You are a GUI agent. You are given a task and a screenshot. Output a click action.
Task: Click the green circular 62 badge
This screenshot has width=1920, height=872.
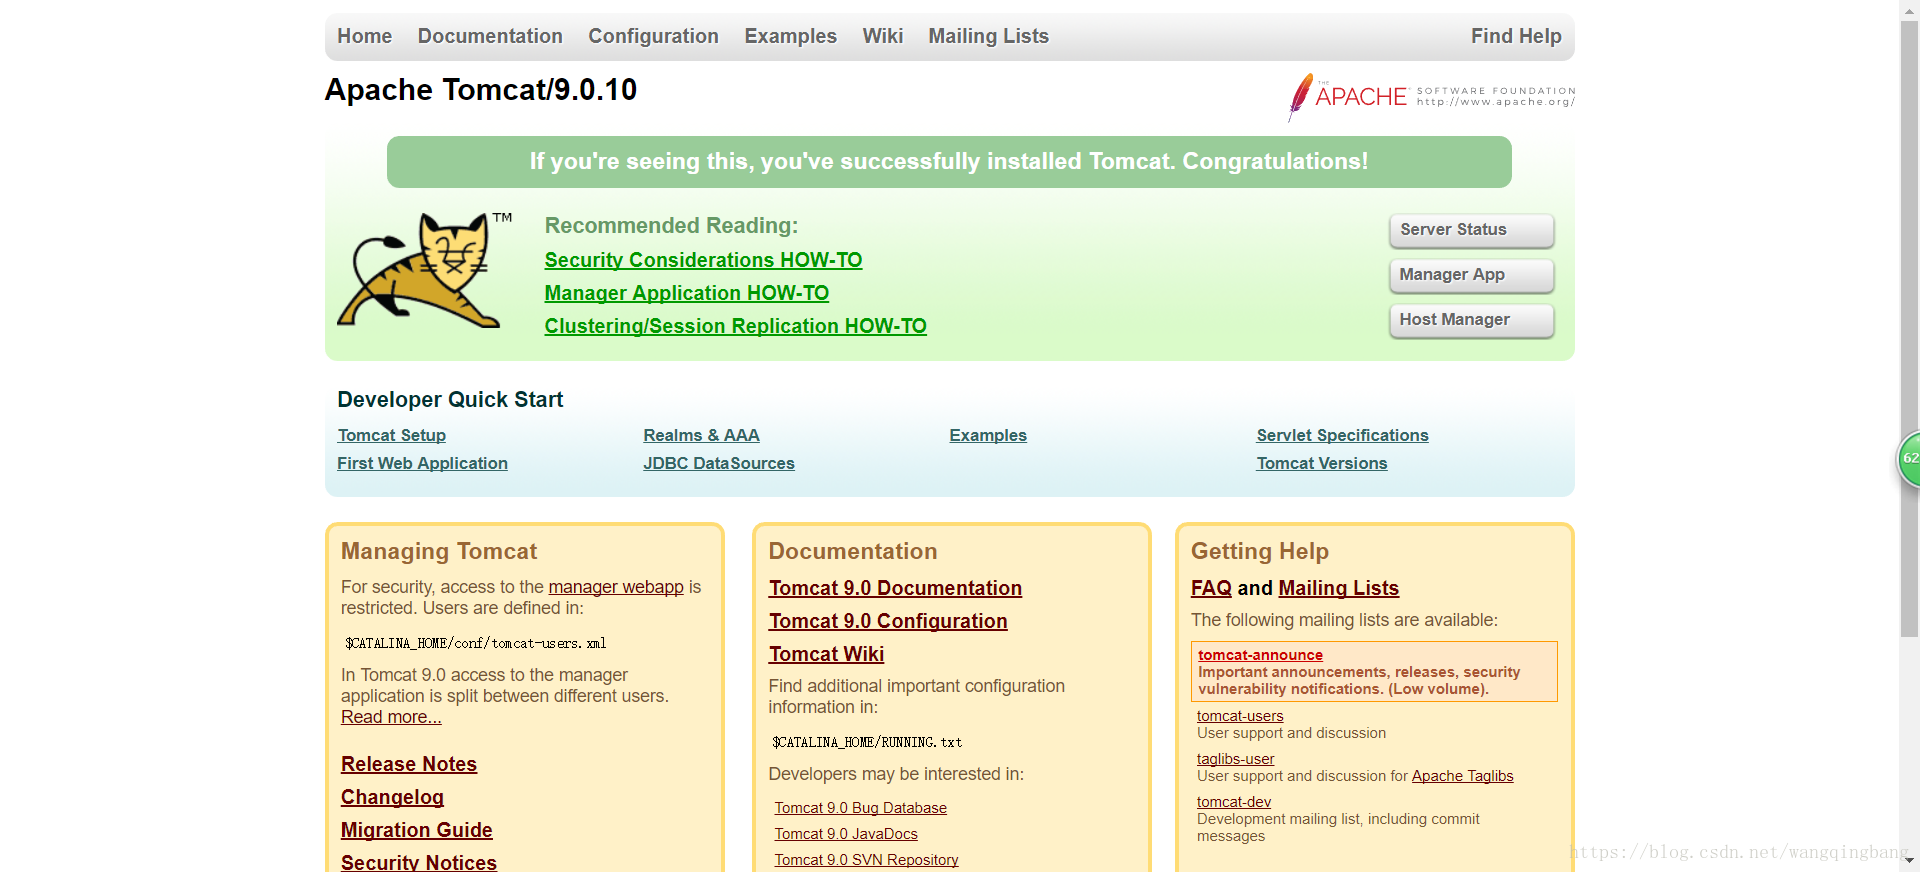point(1909,459)
